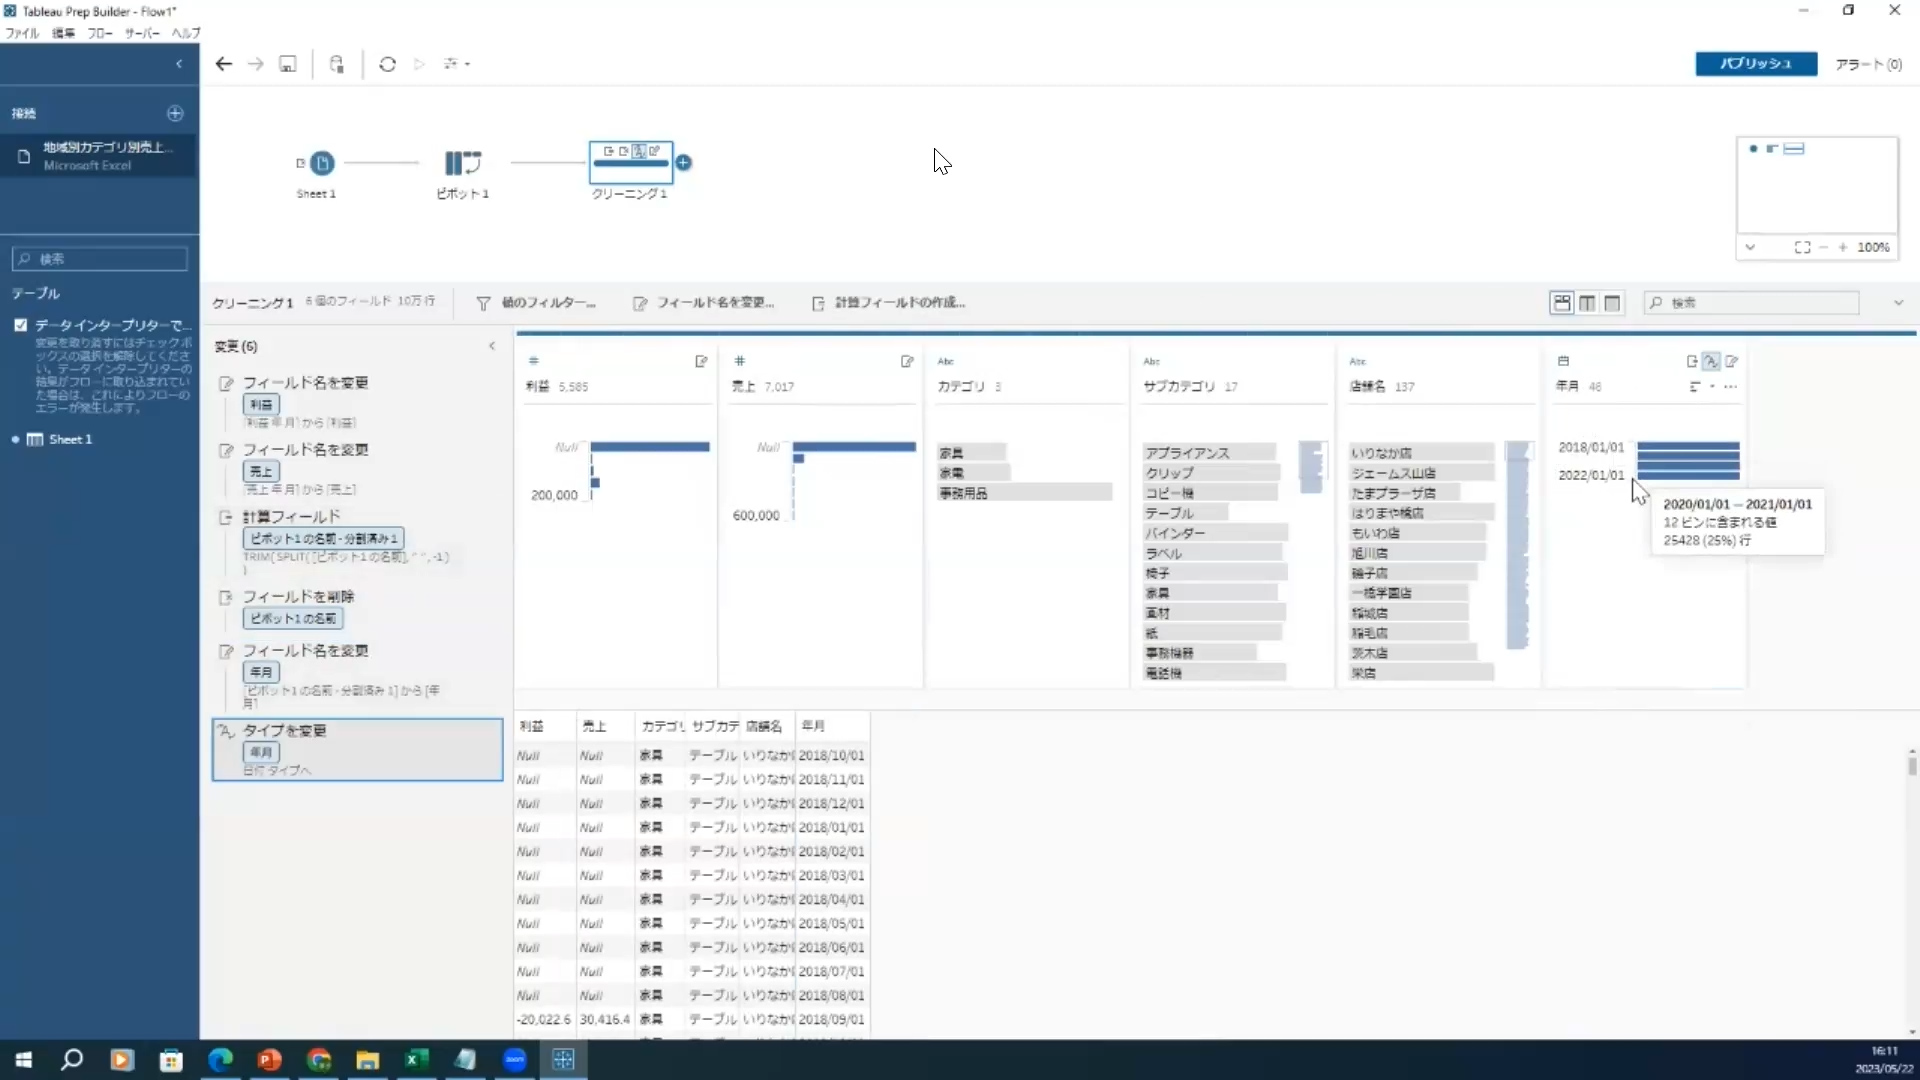Screen dimensions: 1920x1080
Task: Open the フロー menu
Action: 100,33
